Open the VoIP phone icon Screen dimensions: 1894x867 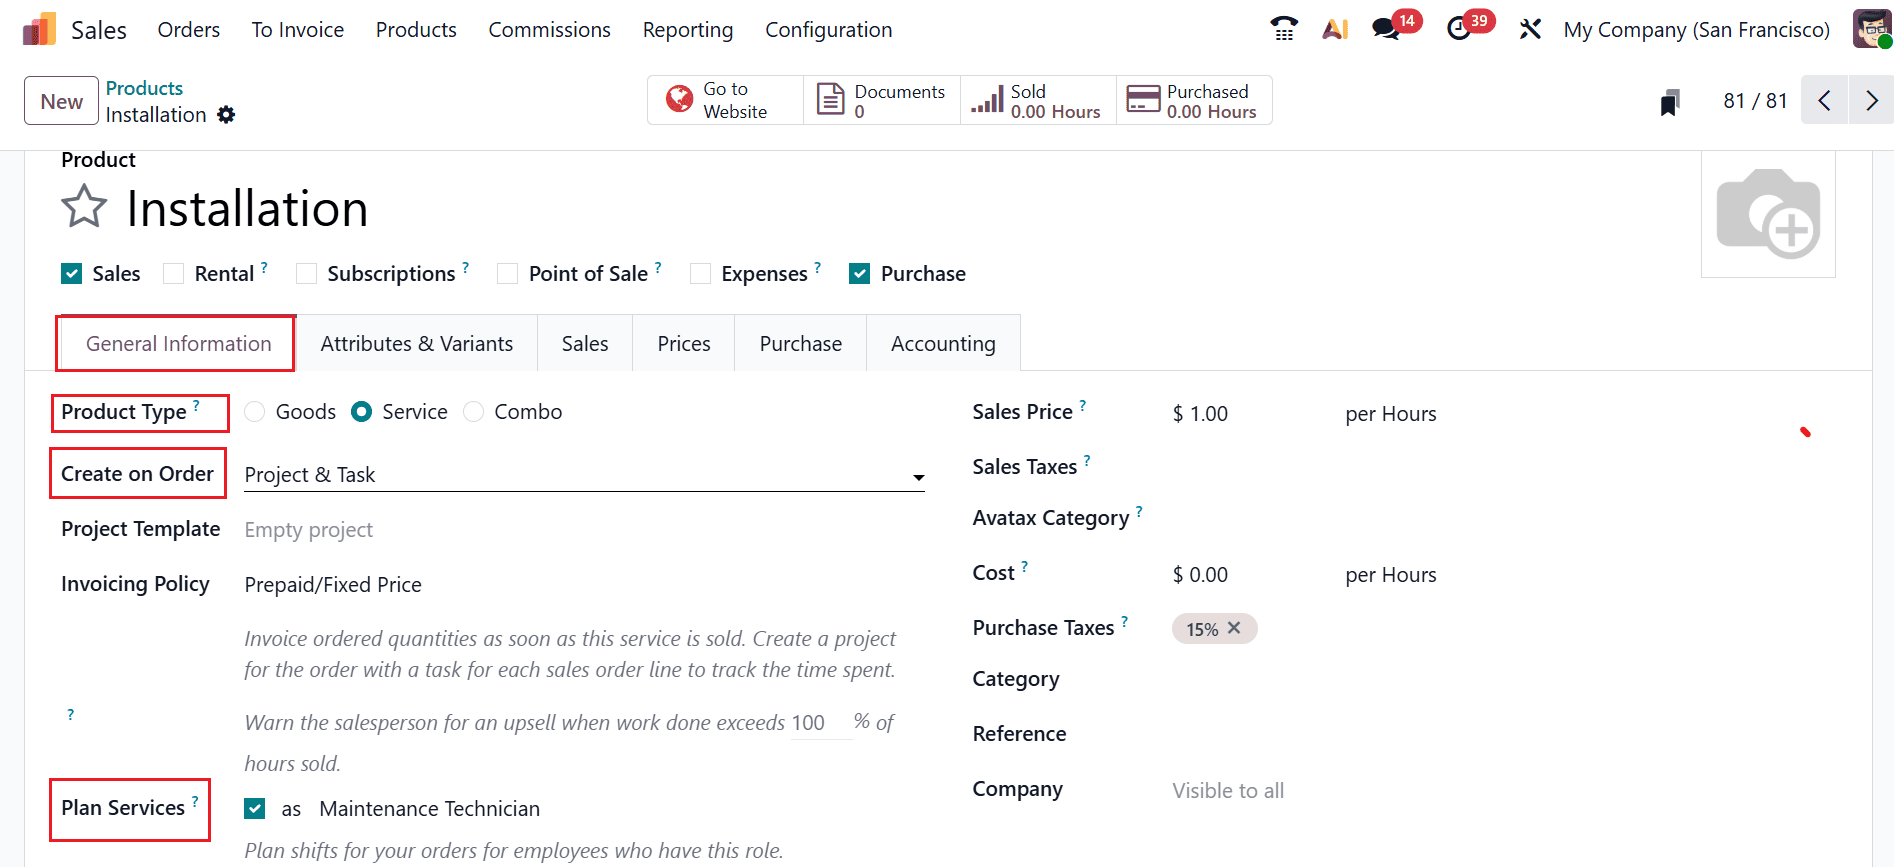point(1284,29)
